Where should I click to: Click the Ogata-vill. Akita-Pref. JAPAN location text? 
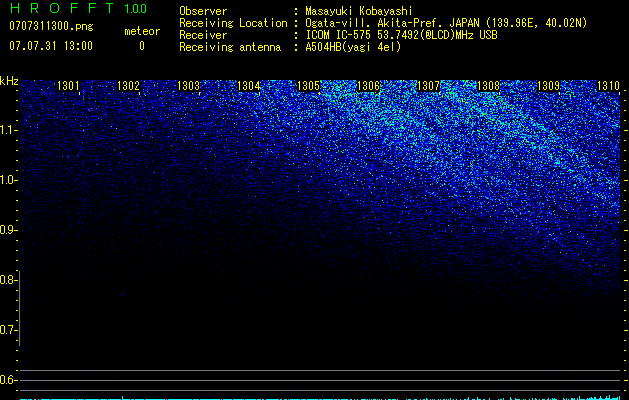click(x=446, y=23)
